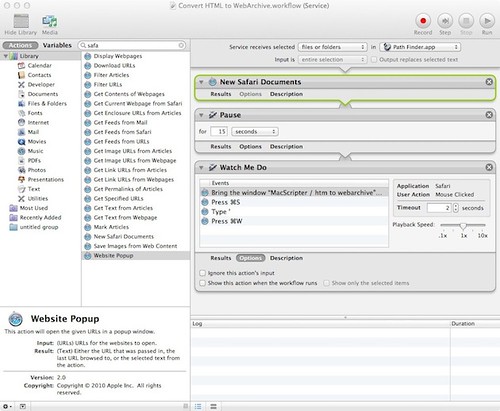Clear the search field text
Viewport: 500px width, 411px height.
tap(181, 45)
